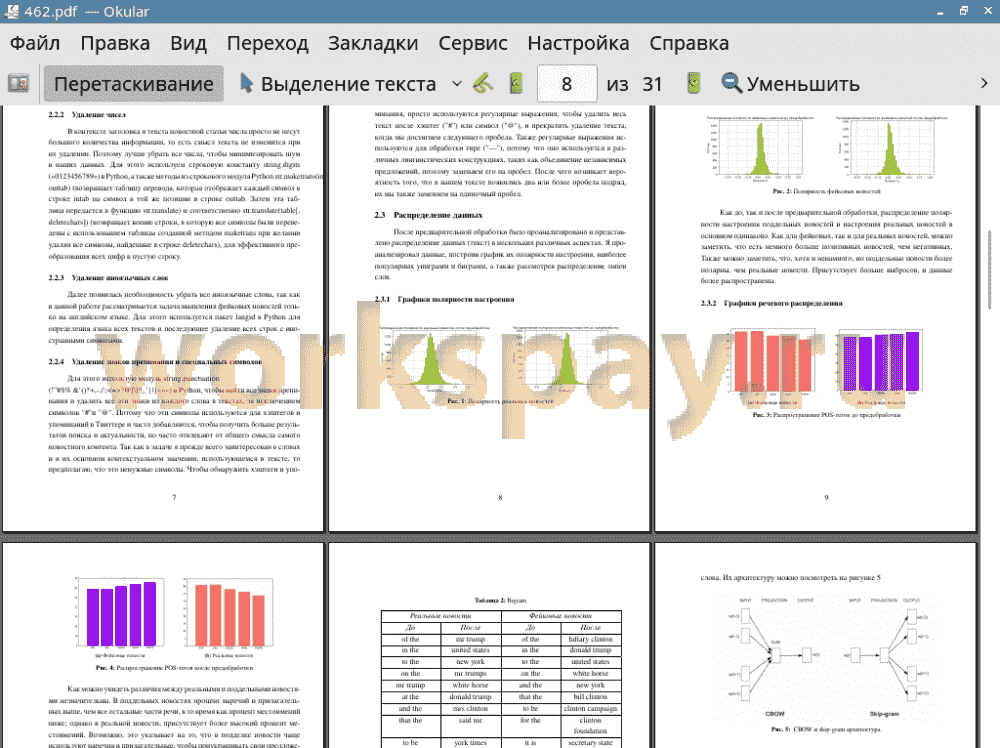
Task: Open the selection tool dropdown arrow
Action: click(x=457, y=84)
